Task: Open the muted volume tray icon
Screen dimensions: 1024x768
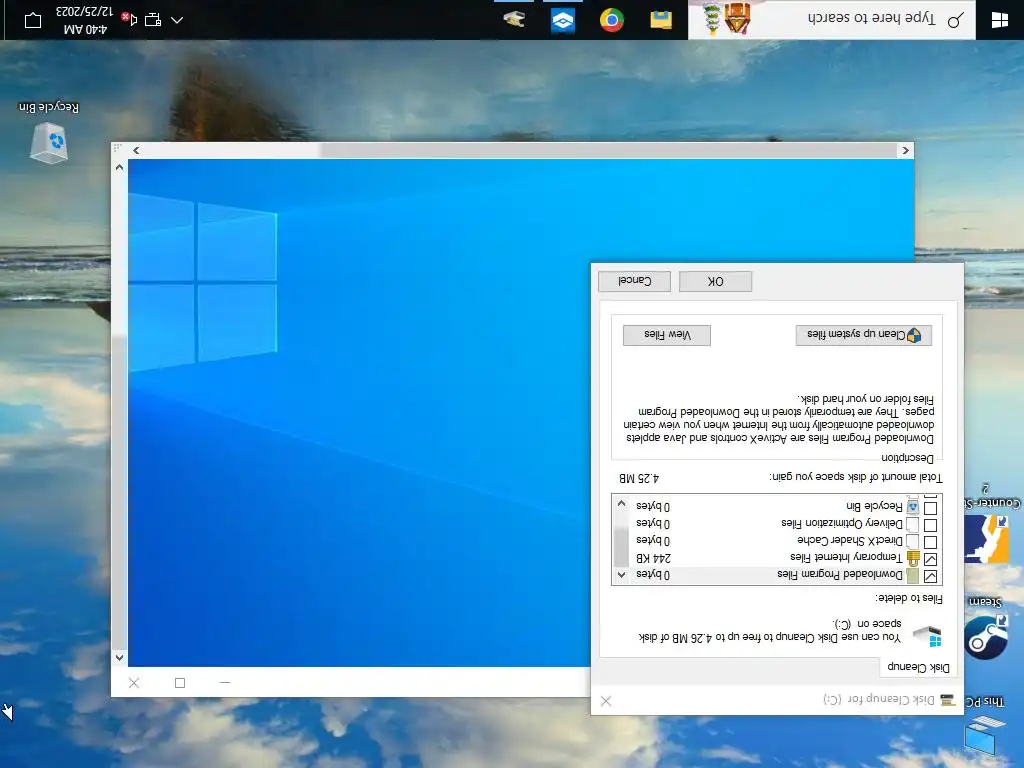Action: click(x=129, y=18)
